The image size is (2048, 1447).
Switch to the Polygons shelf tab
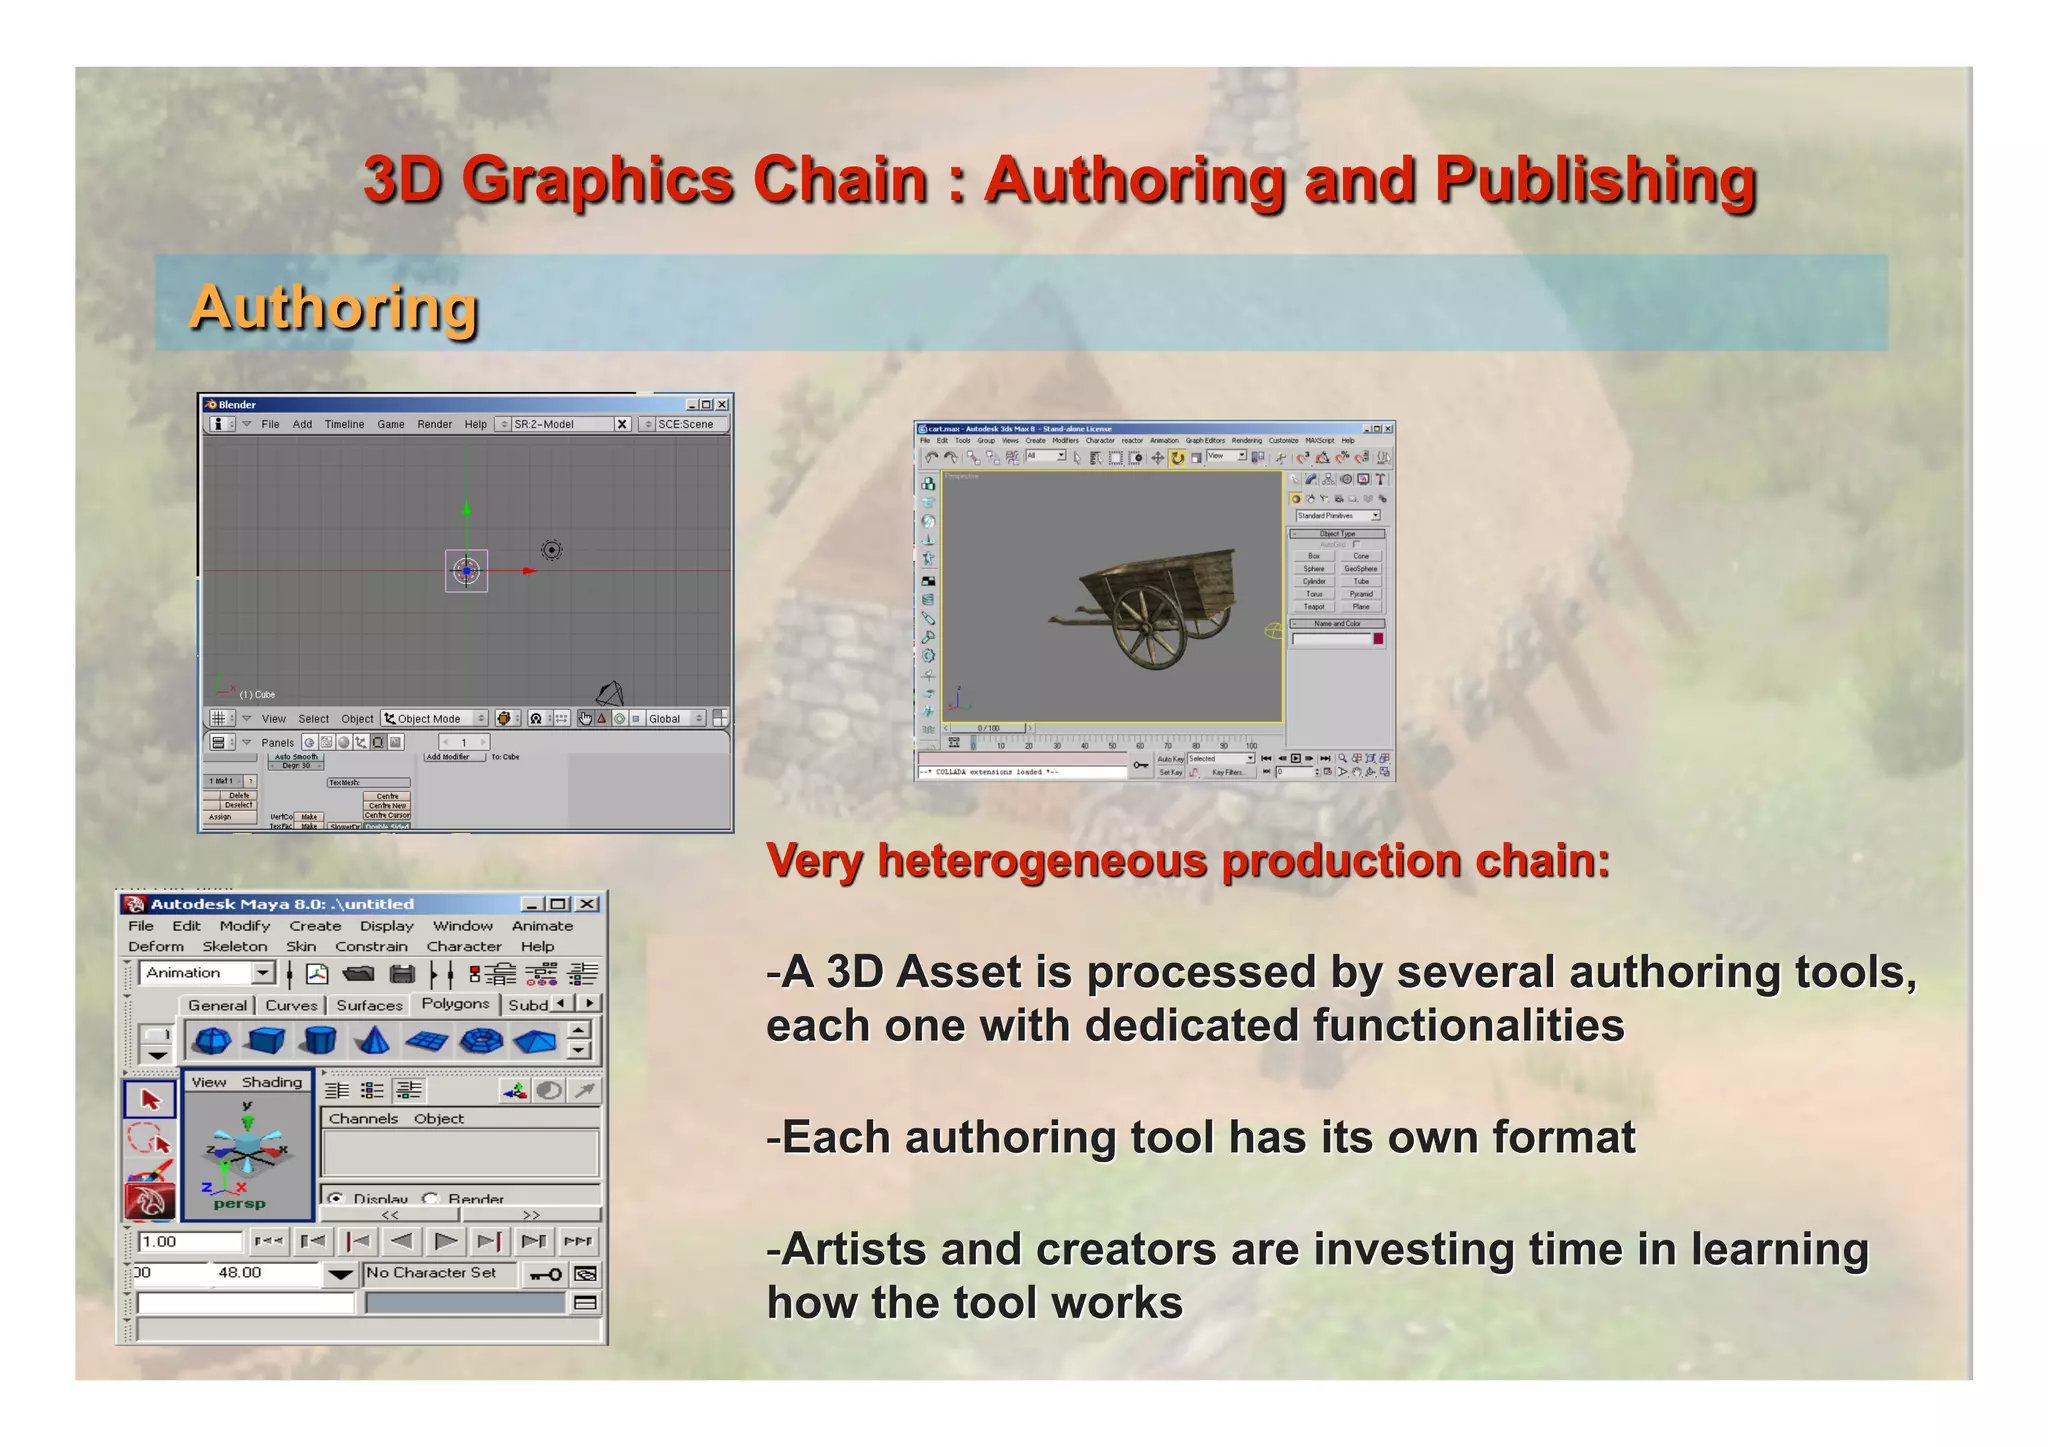pyautogui.click(x=455, y=1004)
